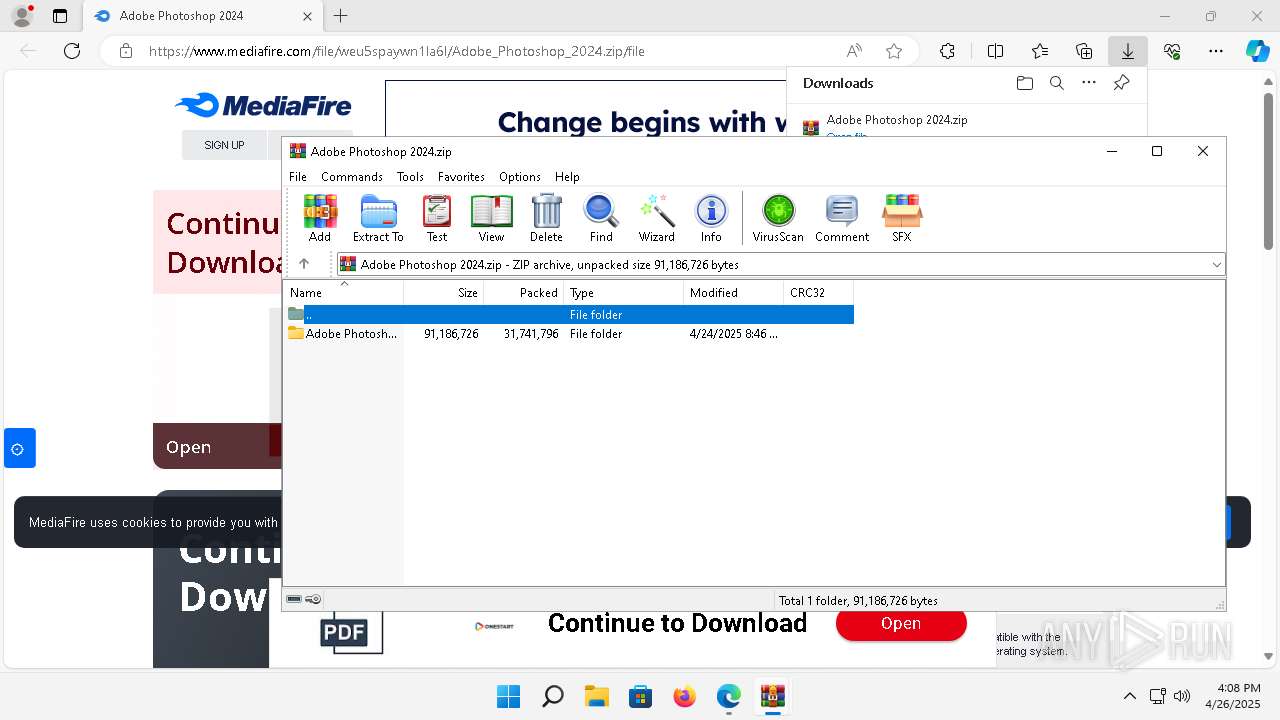1280x720 pixels.
Task: Open the Options menu
Action: click(x=520, y=176)
